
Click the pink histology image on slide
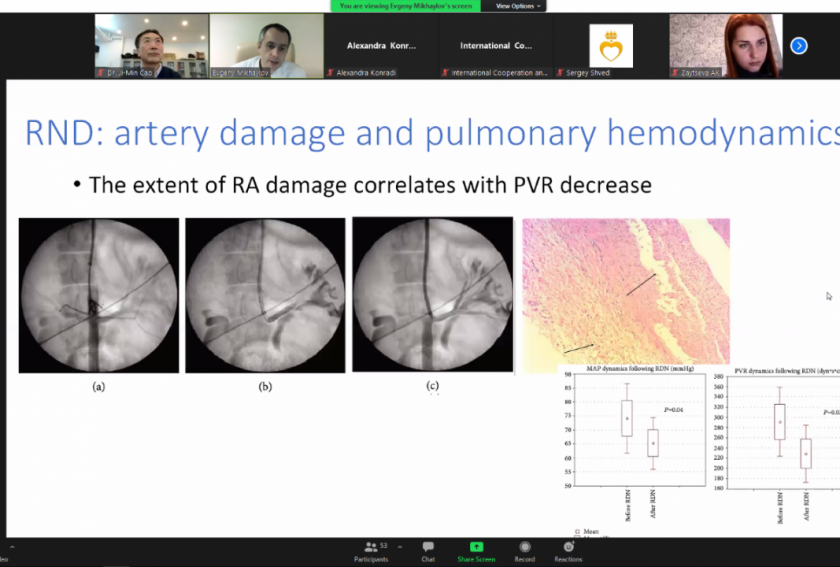(x=626, y=290)
